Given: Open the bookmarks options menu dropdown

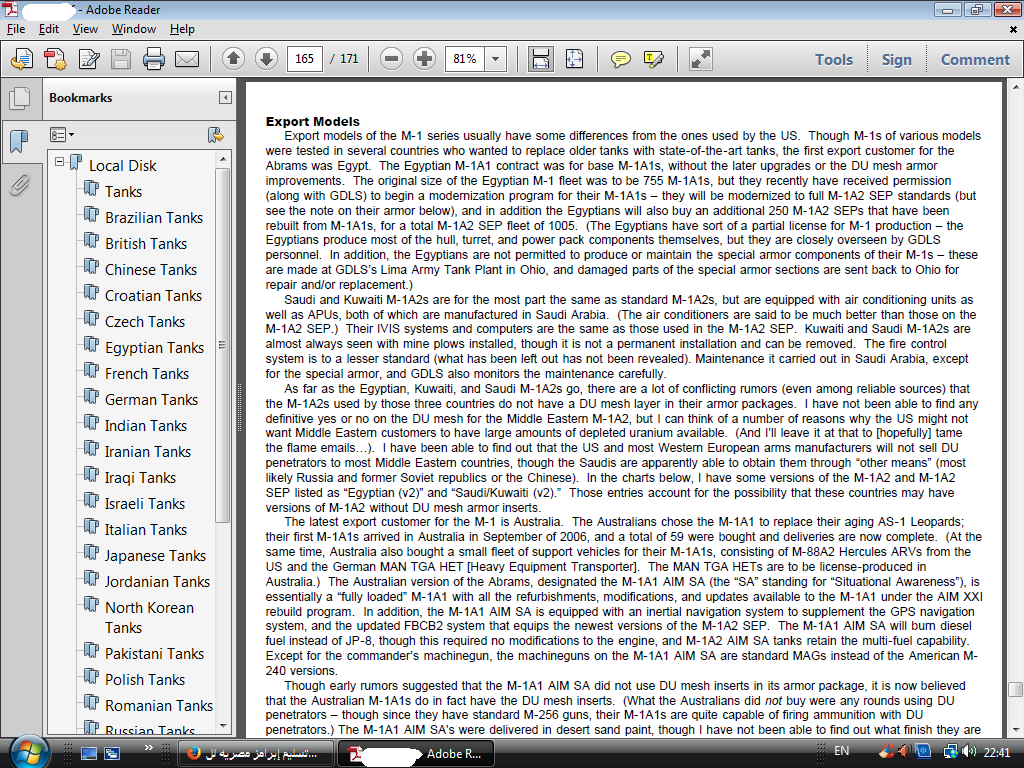Looking at the screenshot, I should 61,135.
